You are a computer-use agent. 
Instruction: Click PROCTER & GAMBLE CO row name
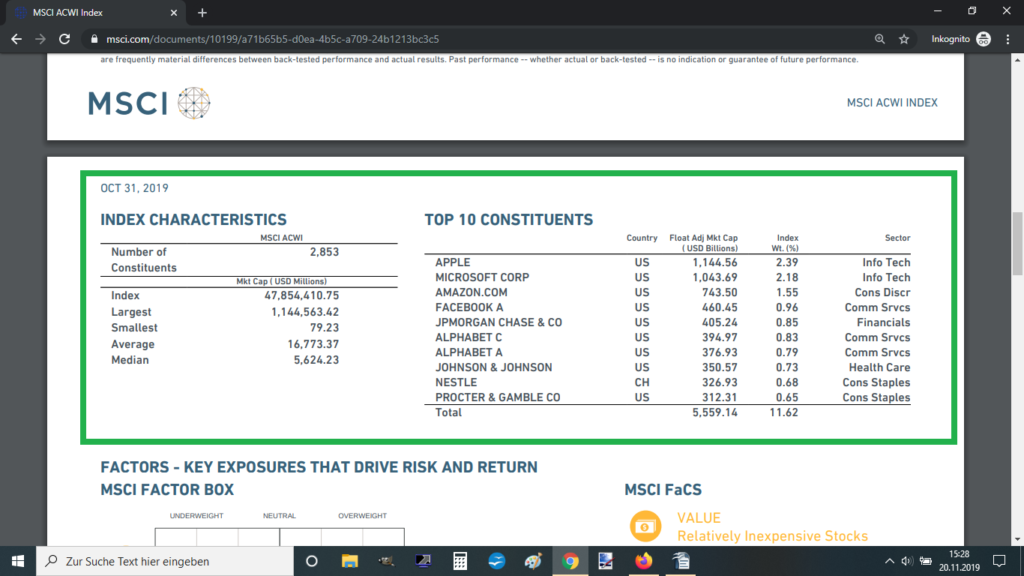point(498,398)
